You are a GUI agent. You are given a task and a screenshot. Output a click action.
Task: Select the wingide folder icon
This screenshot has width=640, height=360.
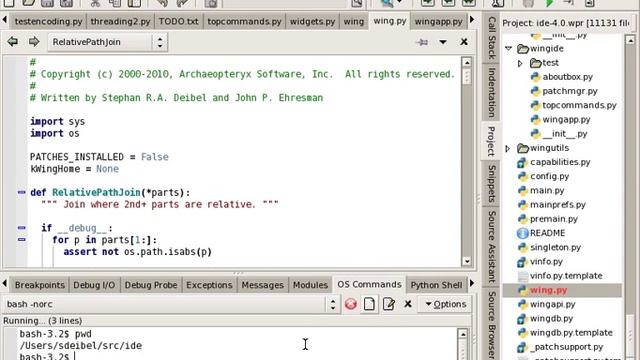523,49
